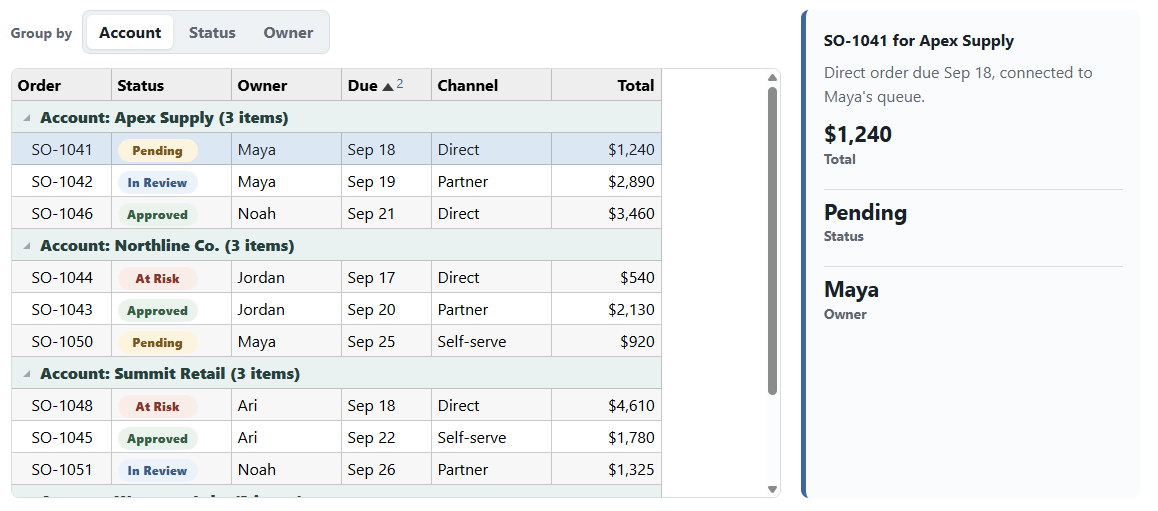Click Ari owner in SO-1045 row
Viewport: 1158px width, 511px height.
pyautogui.click(x=287, y=438)
